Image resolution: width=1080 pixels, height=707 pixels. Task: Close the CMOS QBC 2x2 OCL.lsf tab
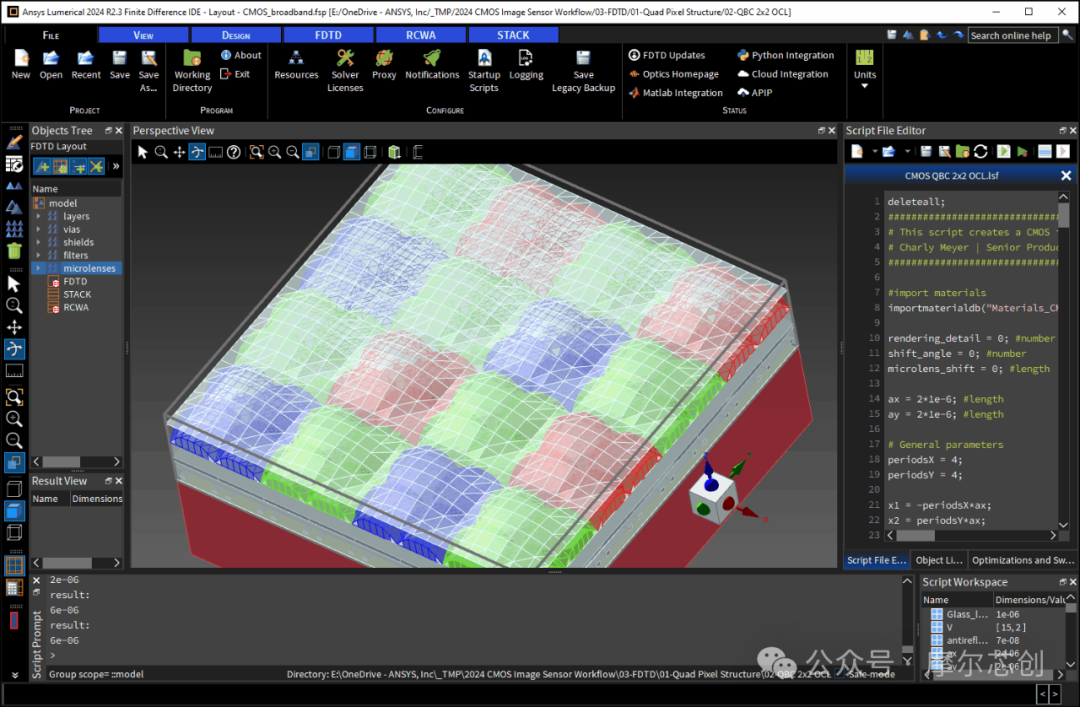pyautogui.click(x=1066, y=176)
